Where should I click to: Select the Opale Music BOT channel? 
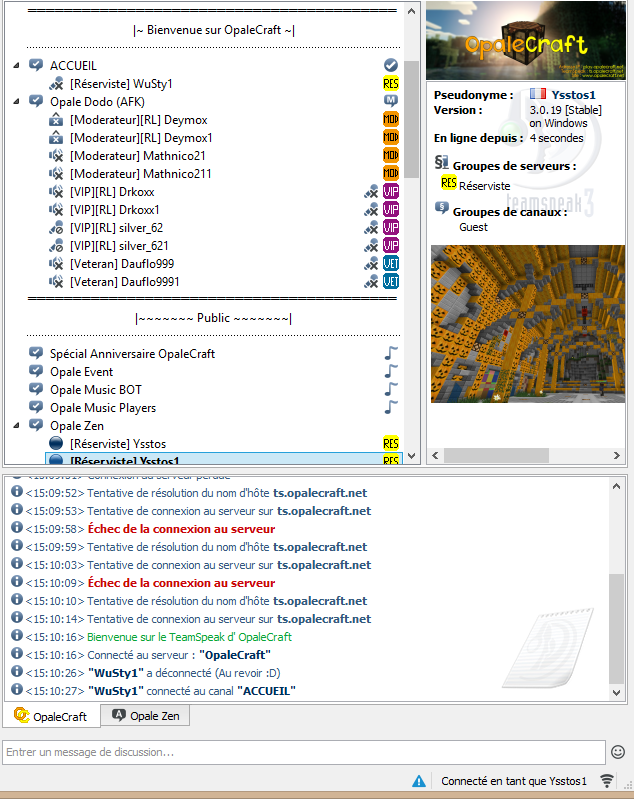click(96, 390)
